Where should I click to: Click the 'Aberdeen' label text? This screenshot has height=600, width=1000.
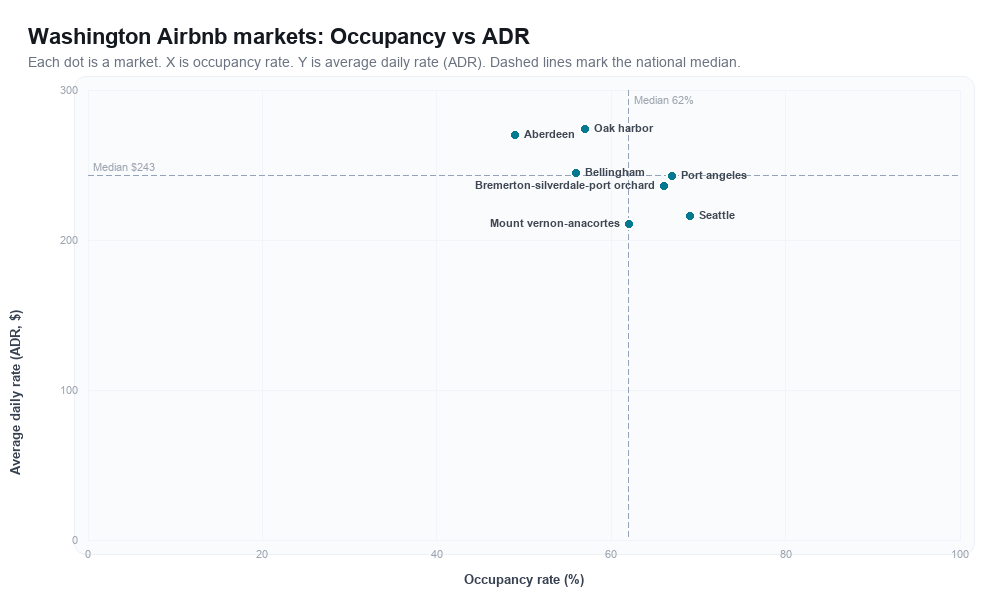[549, 135]
